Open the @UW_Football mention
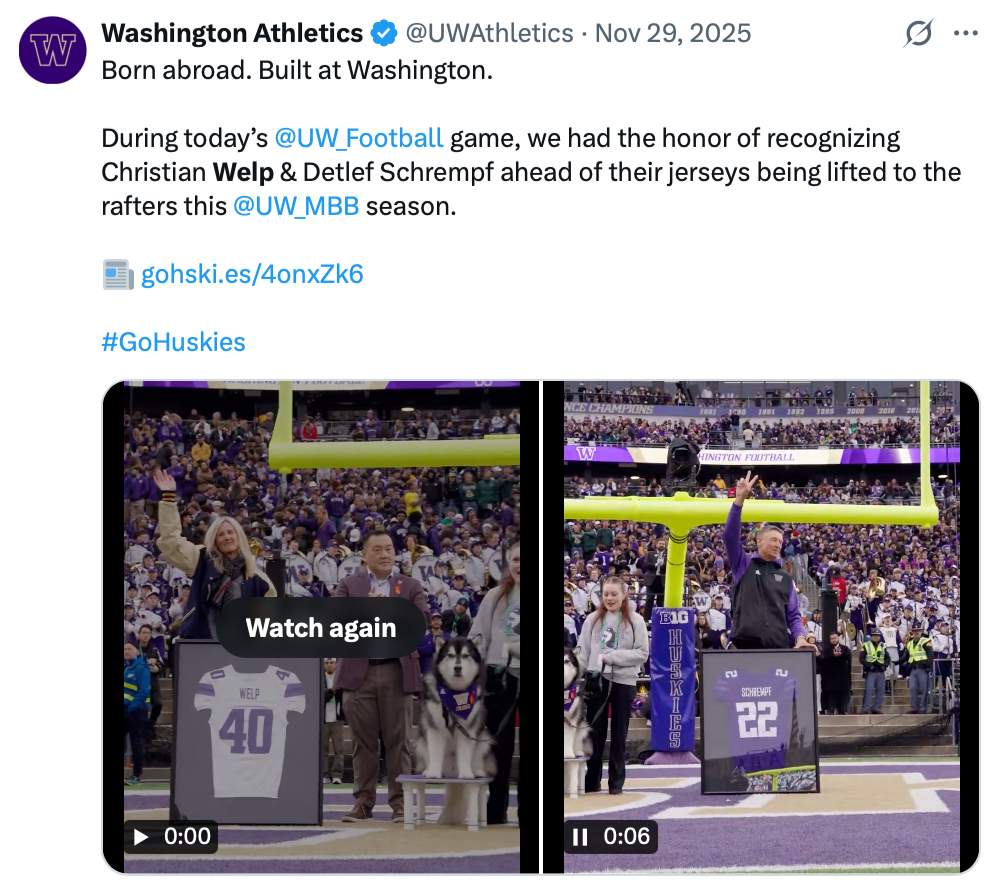The image size is (1004, 894). pyautogui.click(x=358, y=138)
